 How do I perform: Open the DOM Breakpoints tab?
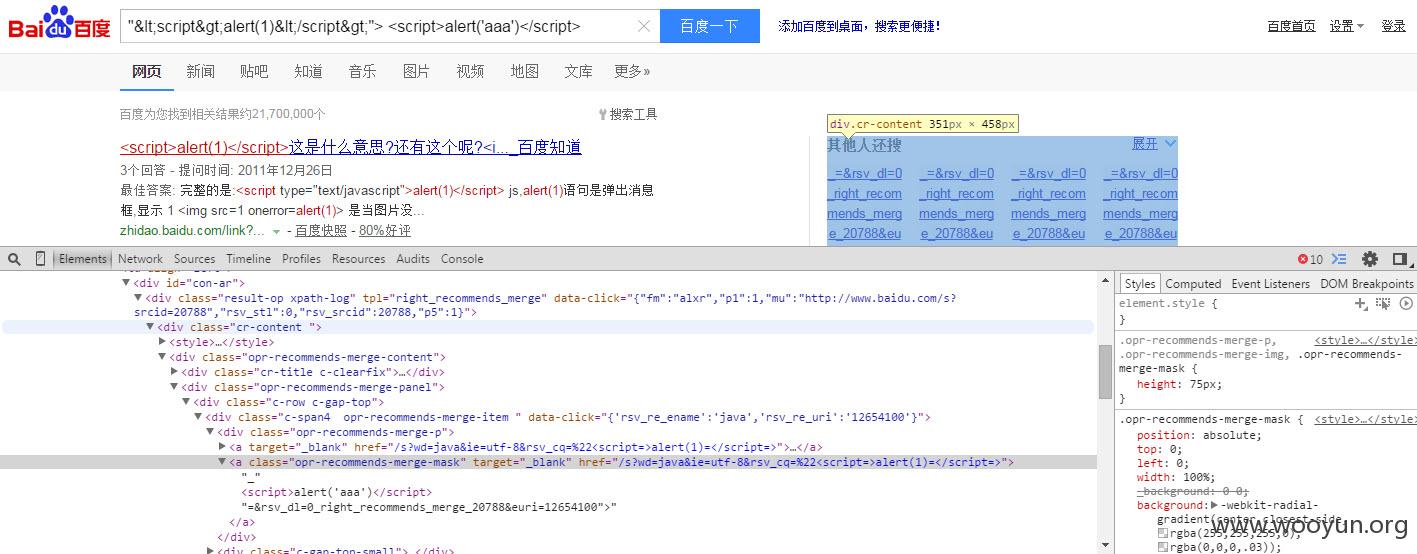click(1366, 284)
